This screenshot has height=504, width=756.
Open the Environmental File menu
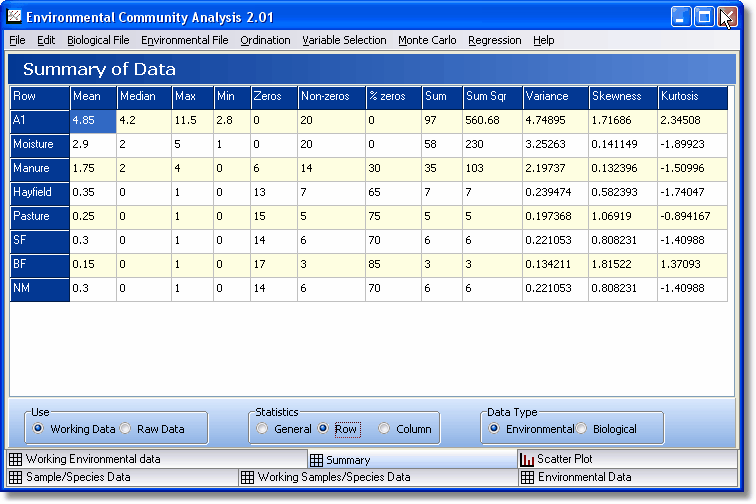185,41
